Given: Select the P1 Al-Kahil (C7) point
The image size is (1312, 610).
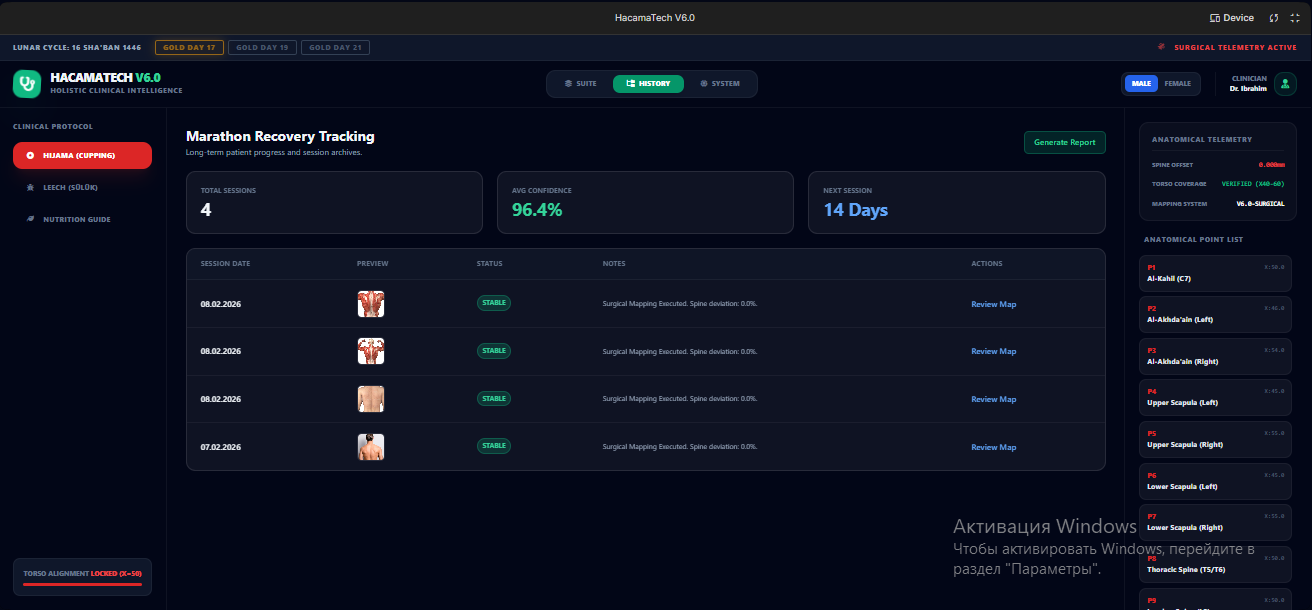Looking at the screenshot, I should coord(1214,273).
